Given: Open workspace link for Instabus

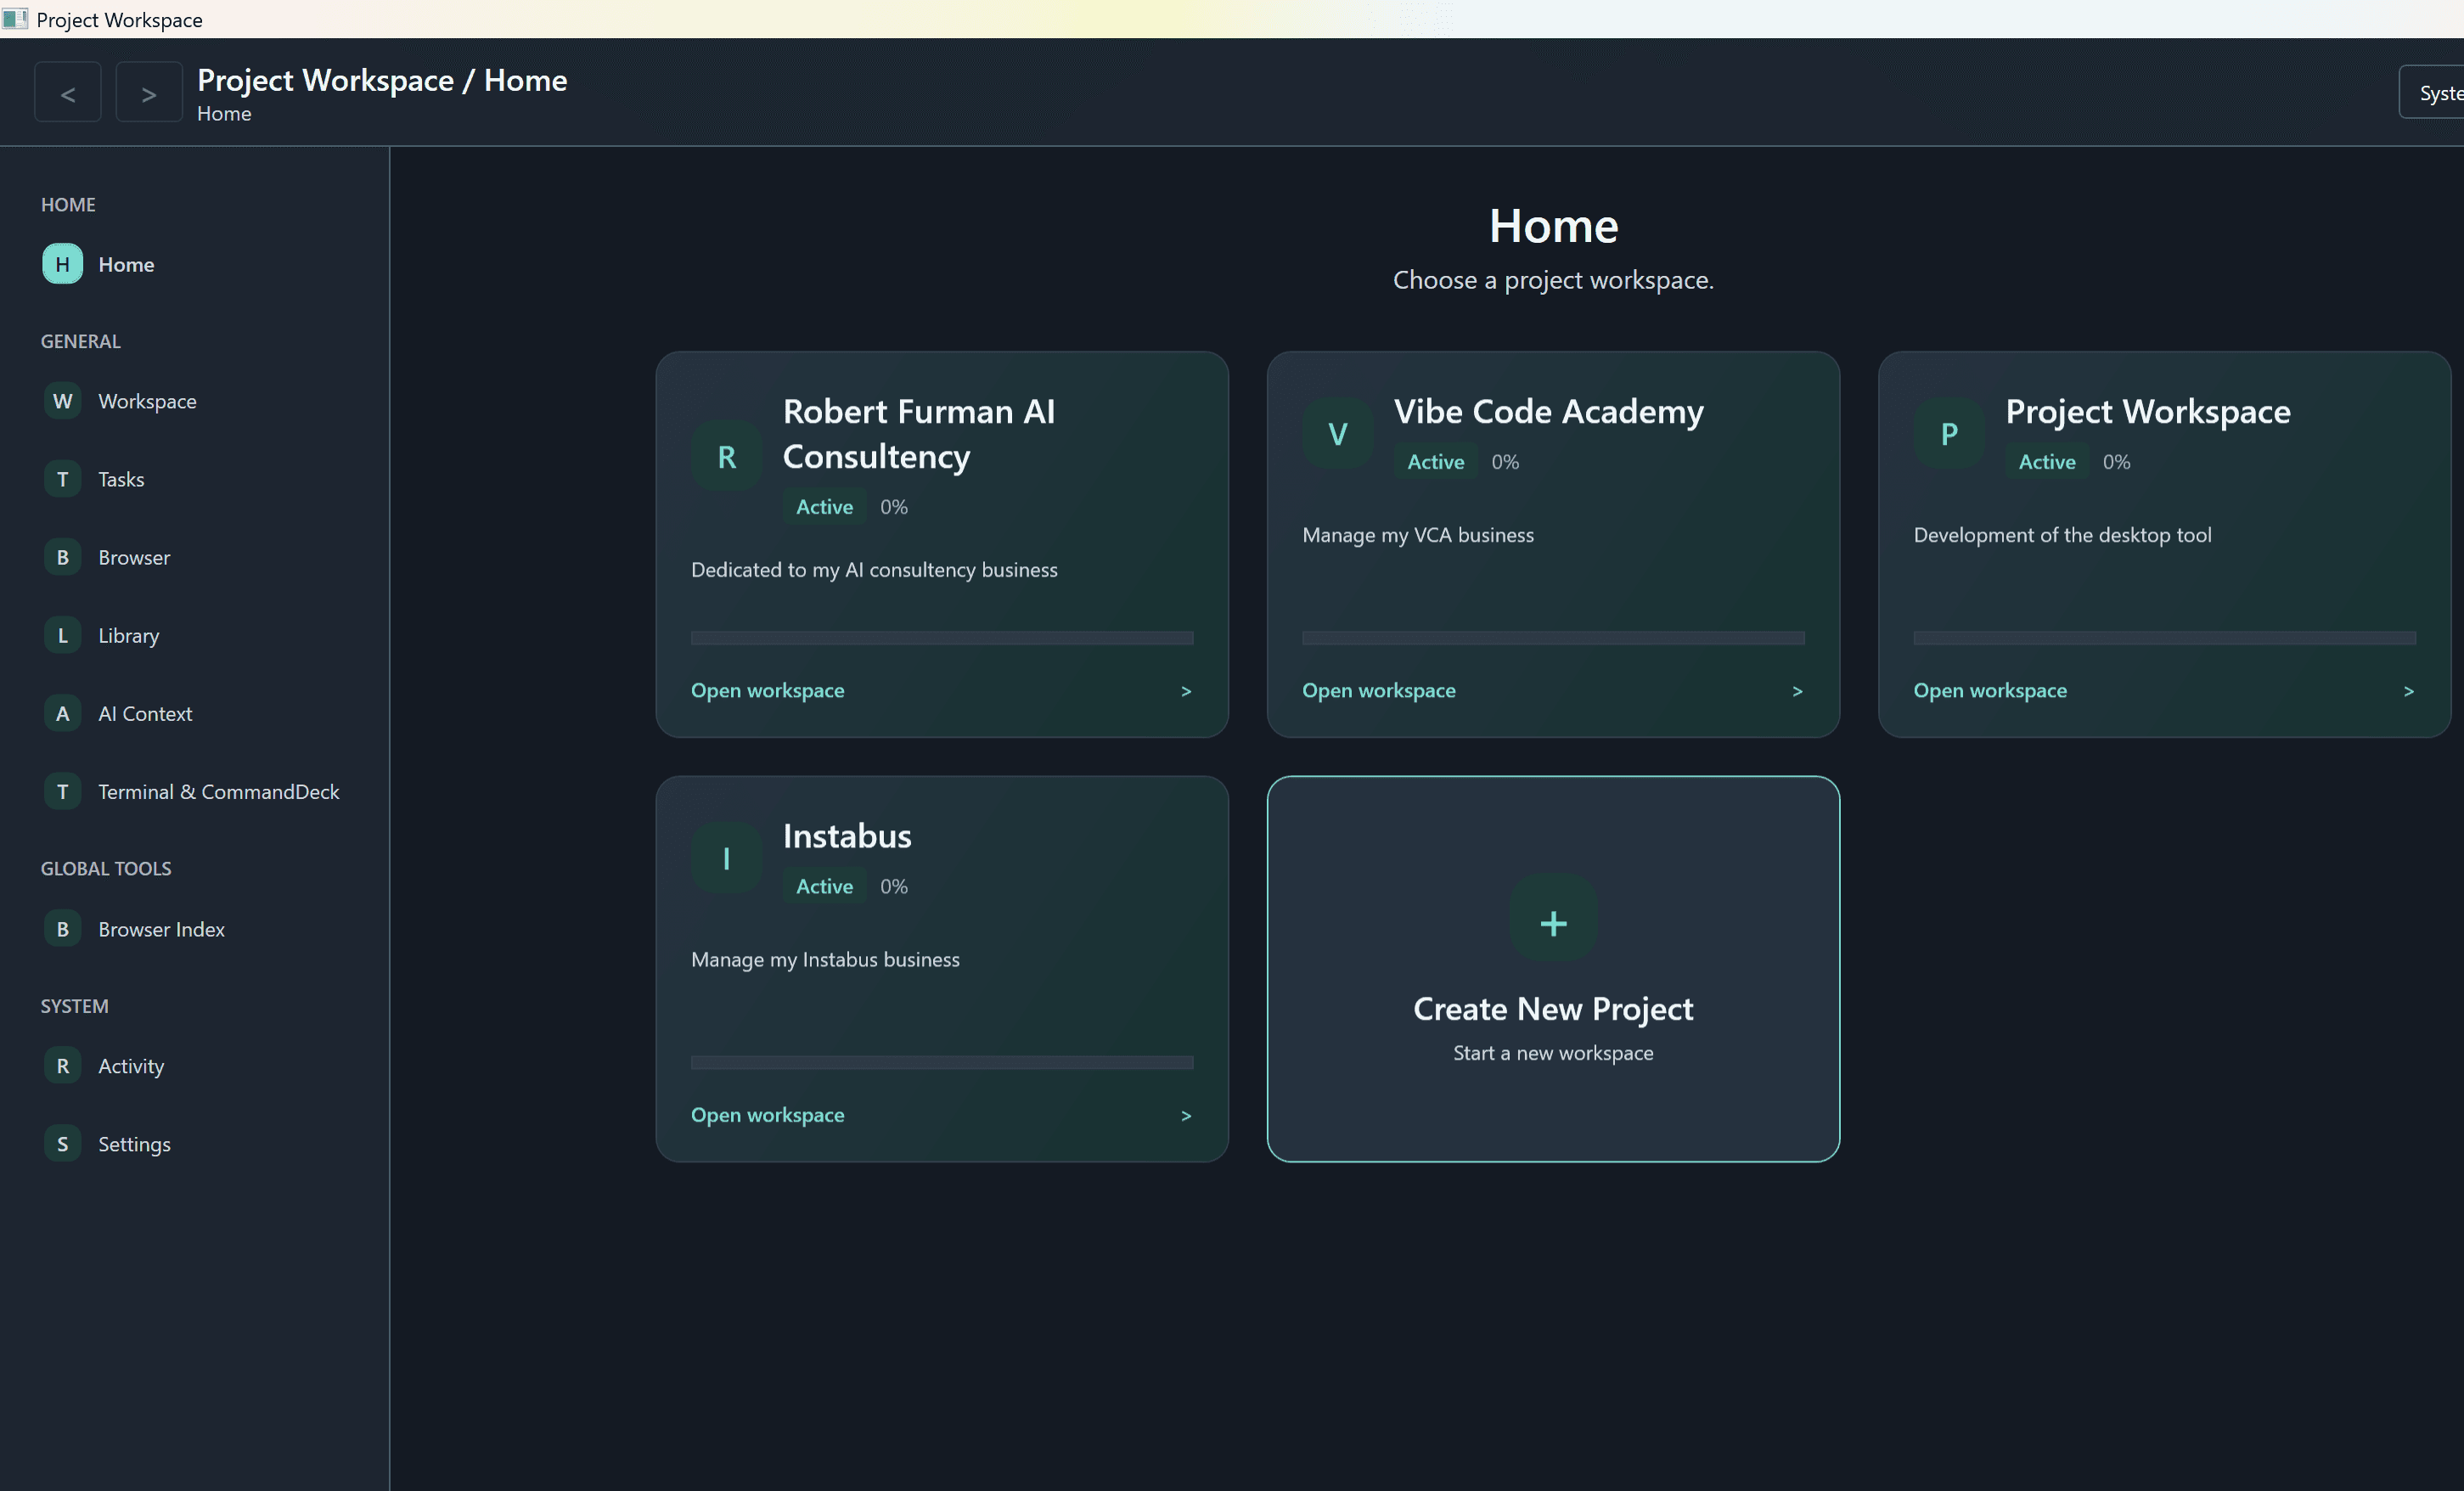Looking at the screenshot, I should 767,1114.
